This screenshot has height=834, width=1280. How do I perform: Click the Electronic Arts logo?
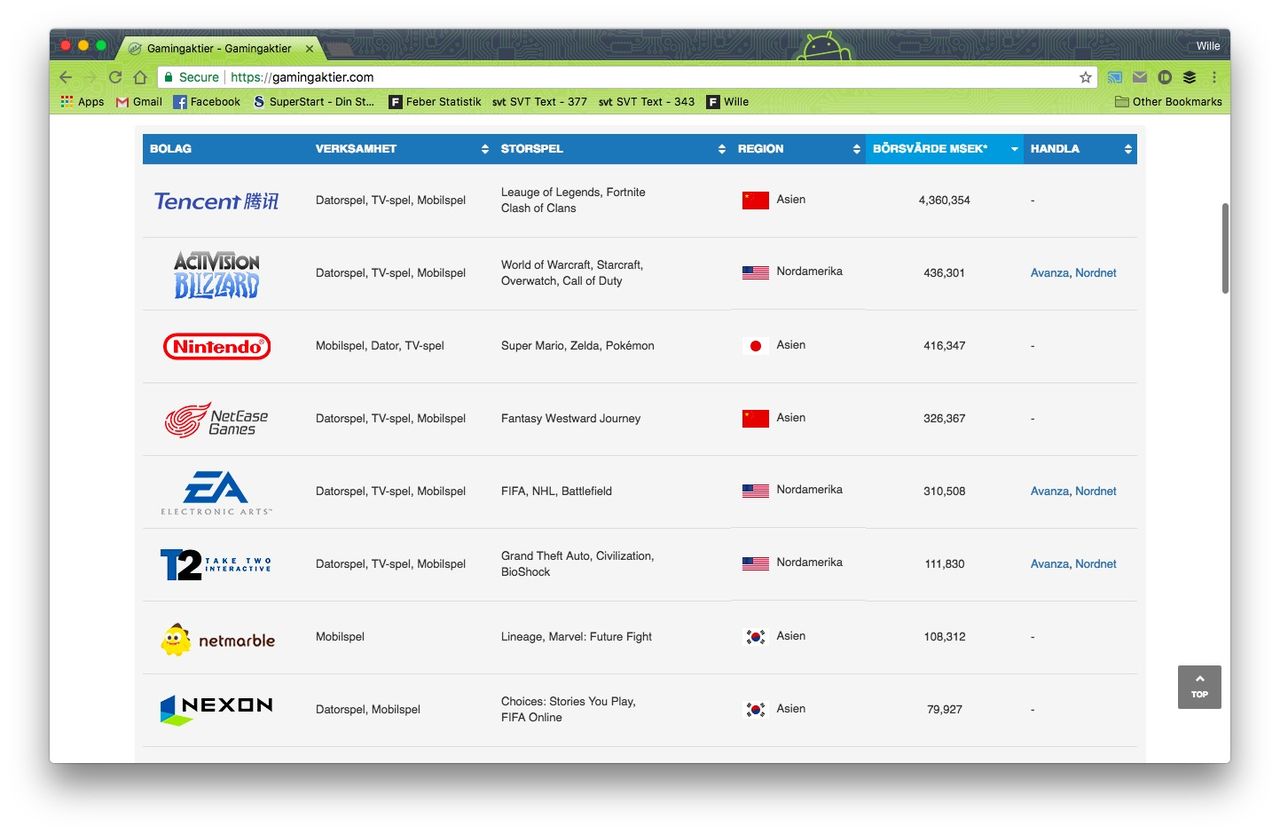click(216, 492)
